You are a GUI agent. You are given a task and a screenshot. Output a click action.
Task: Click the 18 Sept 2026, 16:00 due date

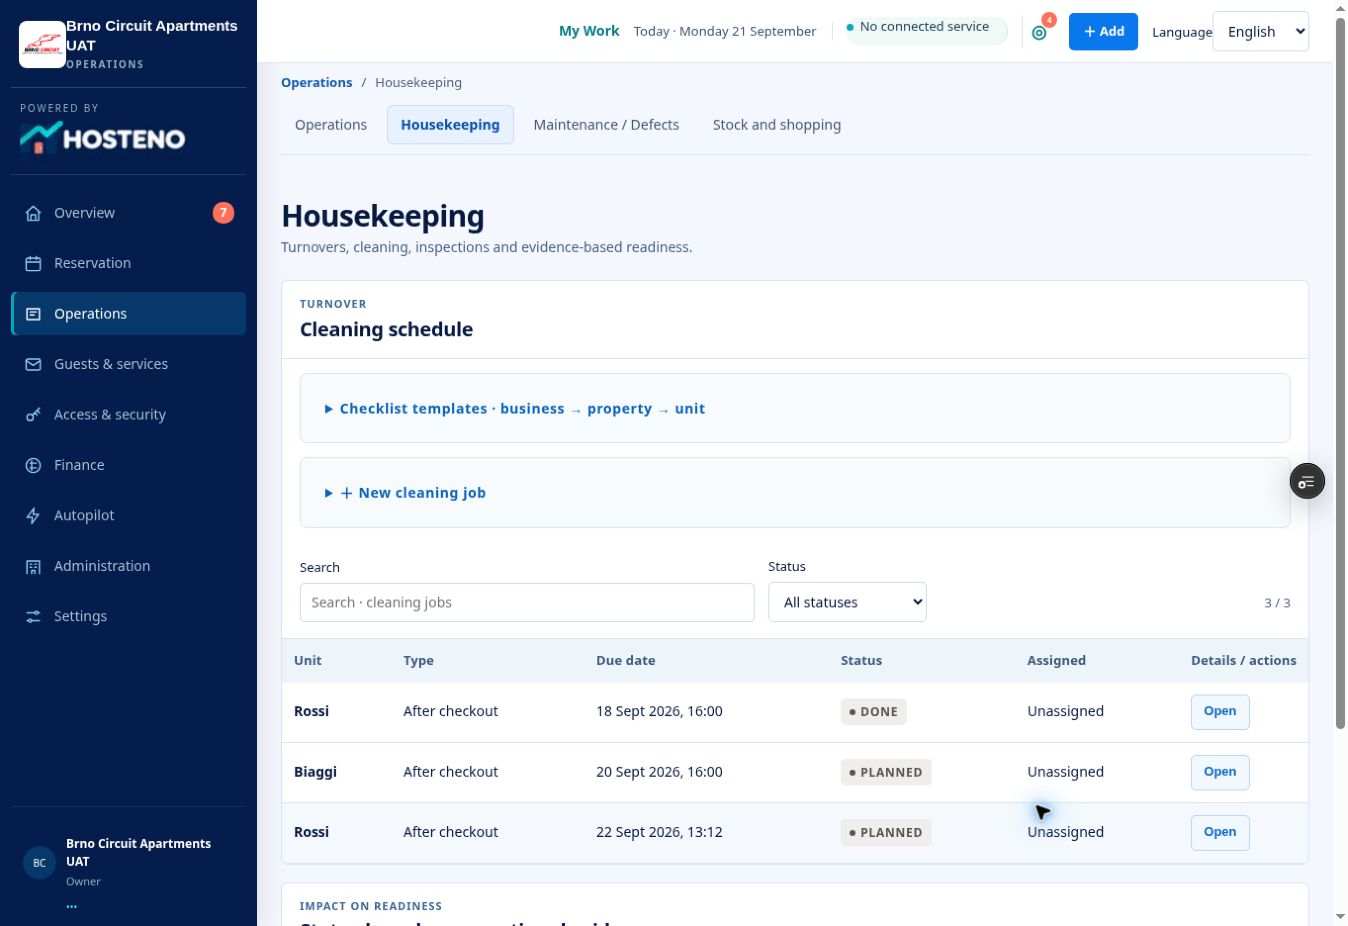(659, 711)
